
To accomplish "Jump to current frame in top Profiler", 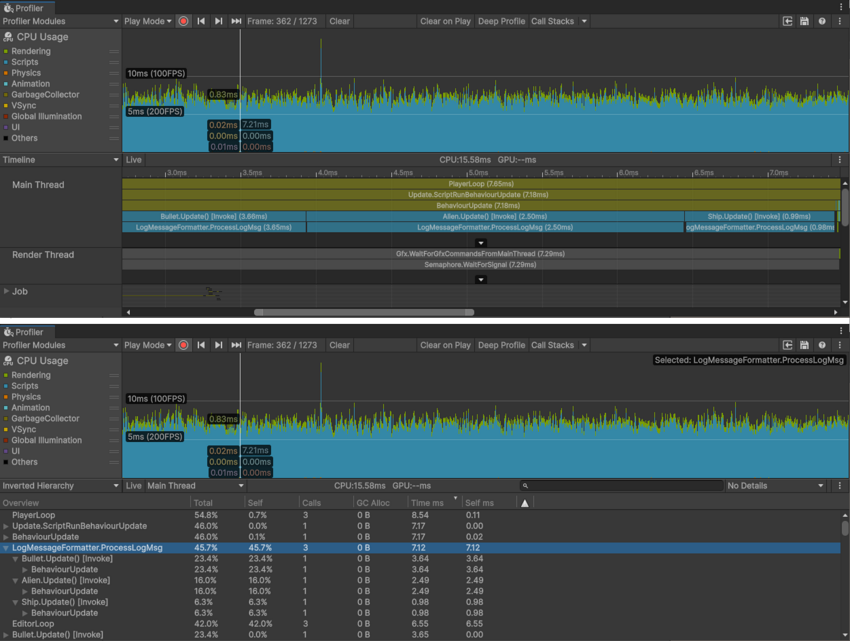I will pyautogui.click(x=236, y=21).
